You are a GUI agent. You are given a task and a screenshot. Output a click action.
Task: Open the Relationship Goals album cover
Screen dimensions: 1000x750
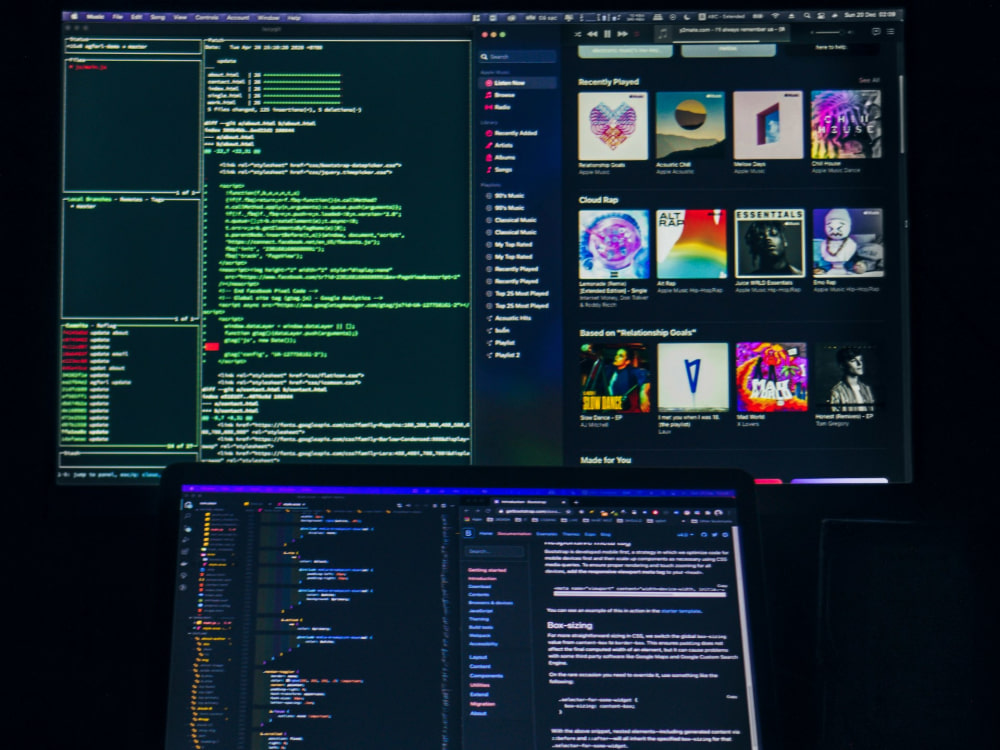pos(612,126)
